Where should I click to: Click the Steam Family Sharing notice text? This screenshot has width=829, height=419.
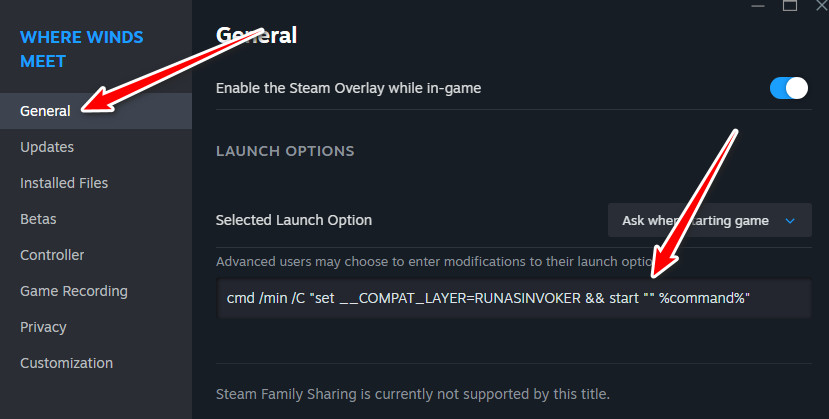pyautogui.click(x=412, y=393)
